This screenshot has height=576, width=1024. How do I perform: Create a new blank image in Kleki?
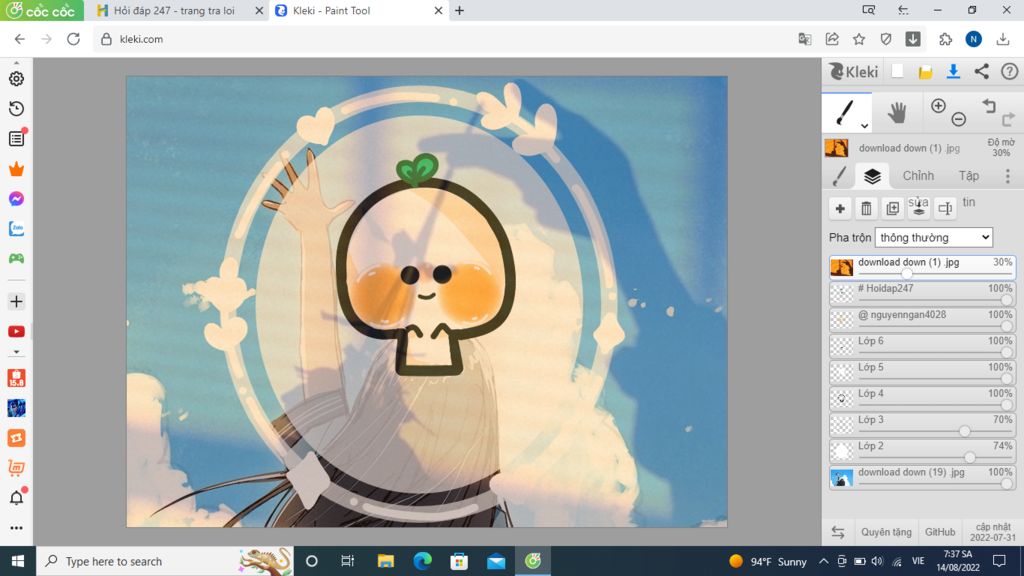tap(897, 71)
